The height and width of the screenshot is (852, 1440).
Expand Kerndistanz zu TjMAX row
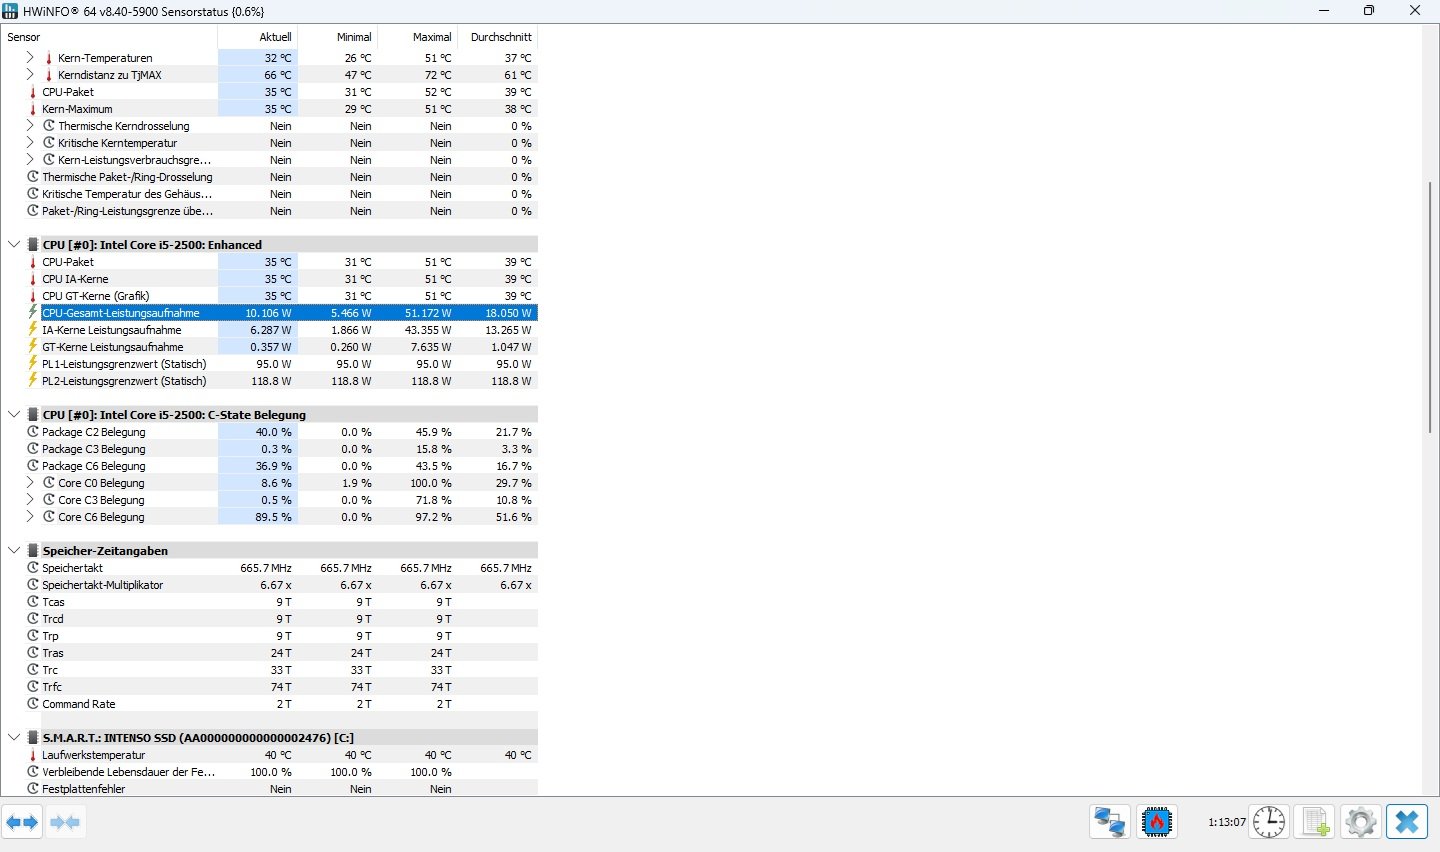[30, 75]
